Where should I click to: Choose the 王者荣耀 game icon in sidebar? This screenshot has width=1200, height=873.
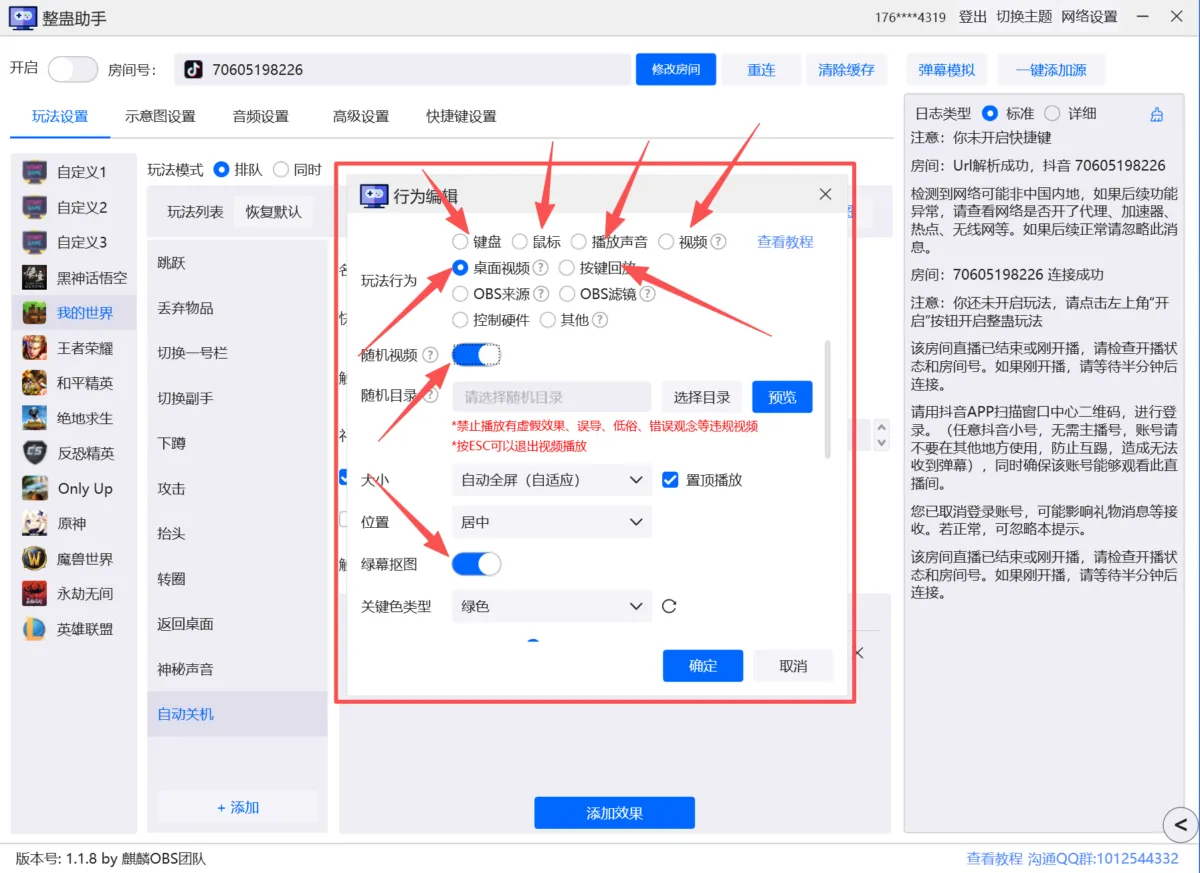pyautogui.click(x=35, y=348)
